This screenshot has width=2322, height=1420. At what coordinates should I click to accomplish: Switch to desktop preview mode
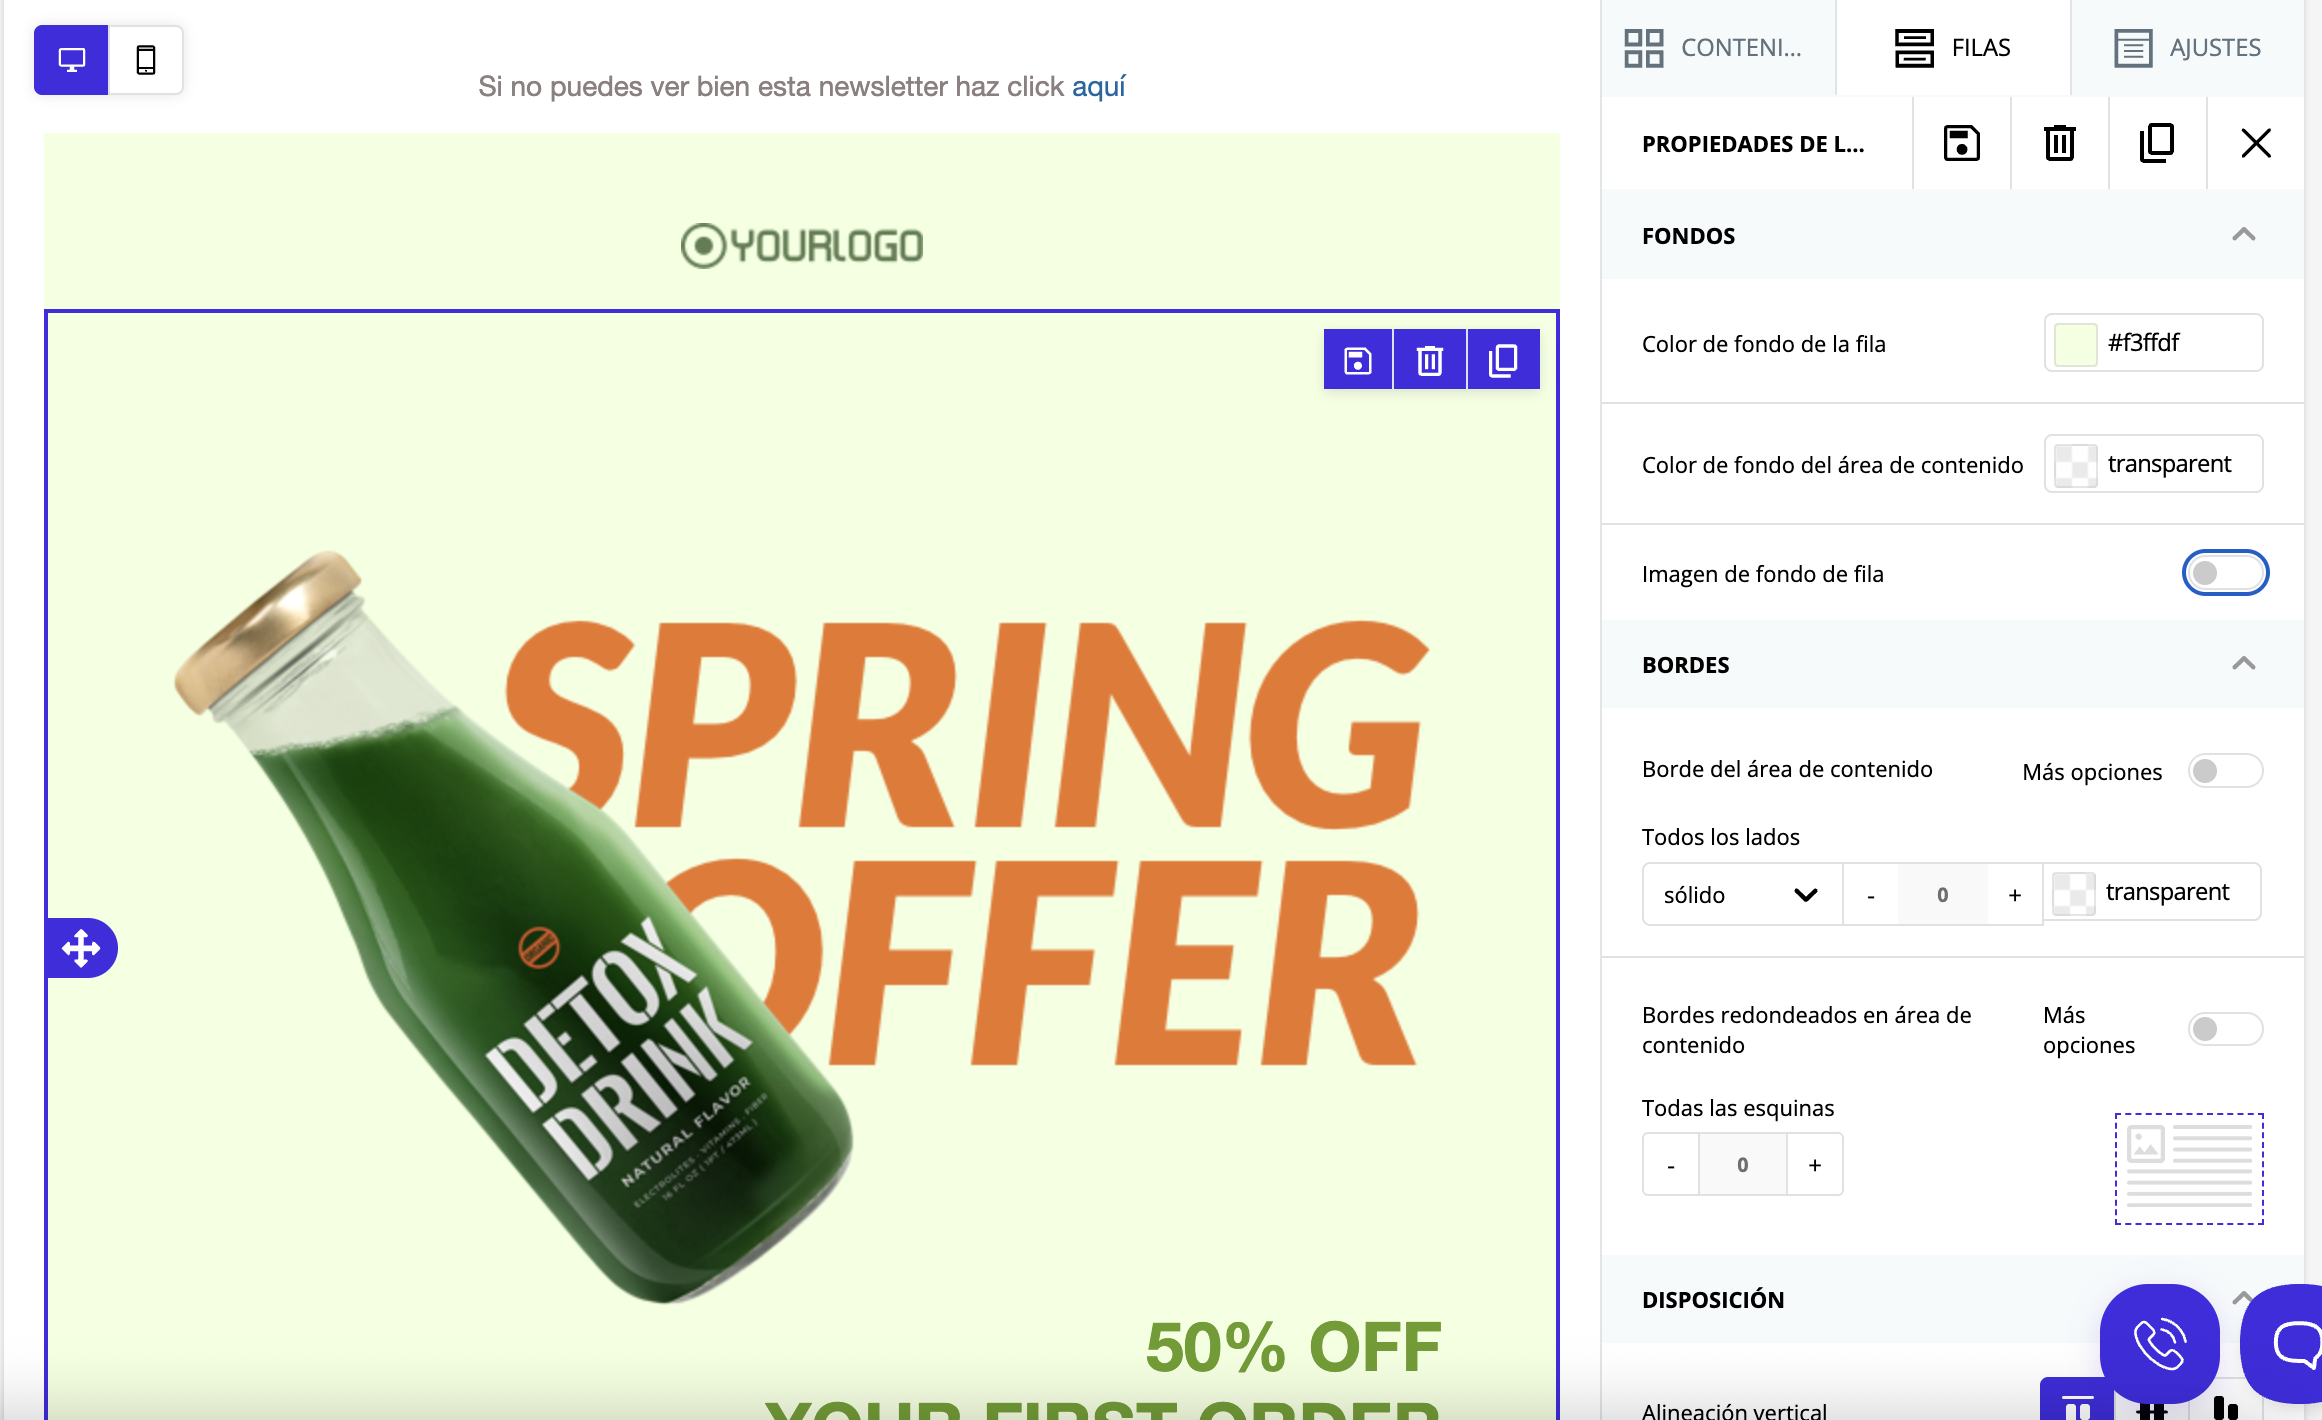point(71,60)
